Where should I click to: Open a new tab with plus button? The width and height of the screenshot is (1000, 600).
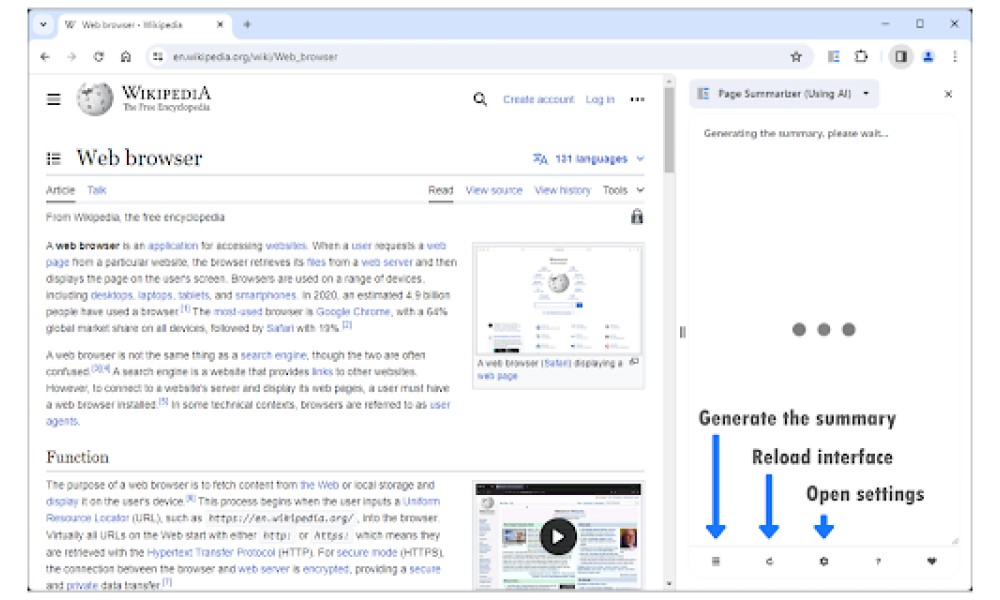[247, 24]
